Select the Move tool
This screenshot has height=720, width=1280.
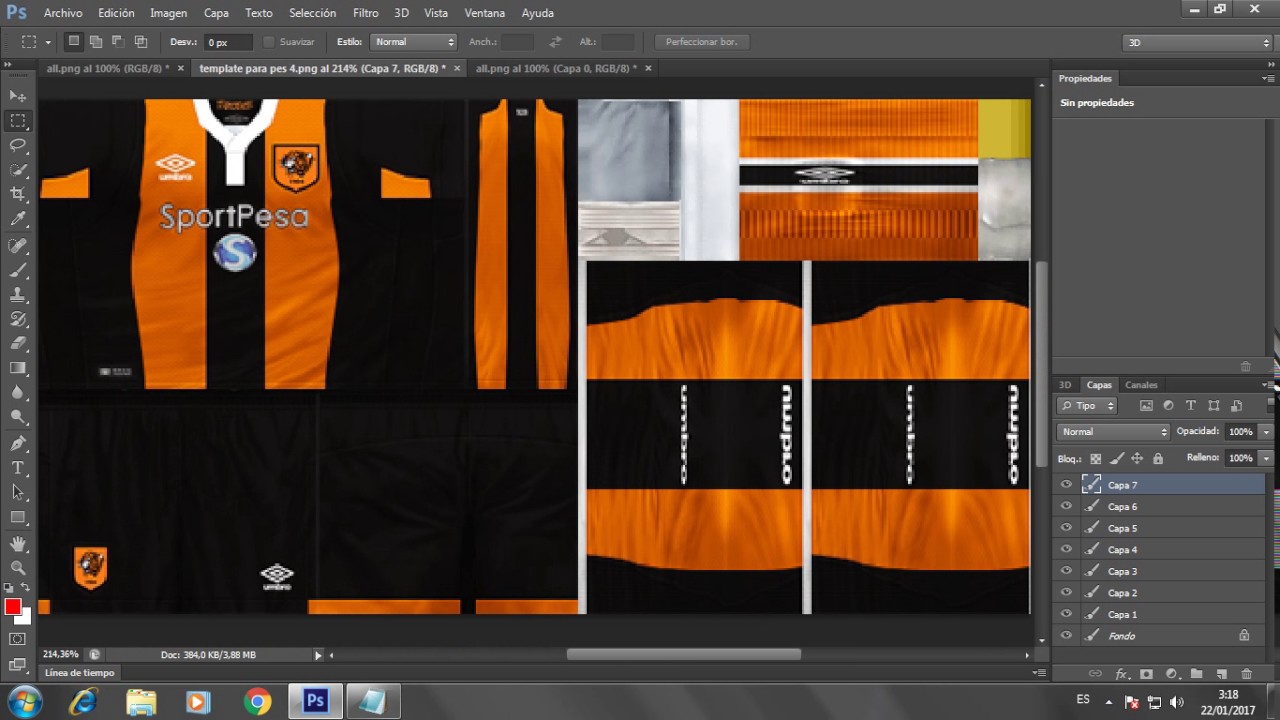pyautogui.click(x=18, y=96)
